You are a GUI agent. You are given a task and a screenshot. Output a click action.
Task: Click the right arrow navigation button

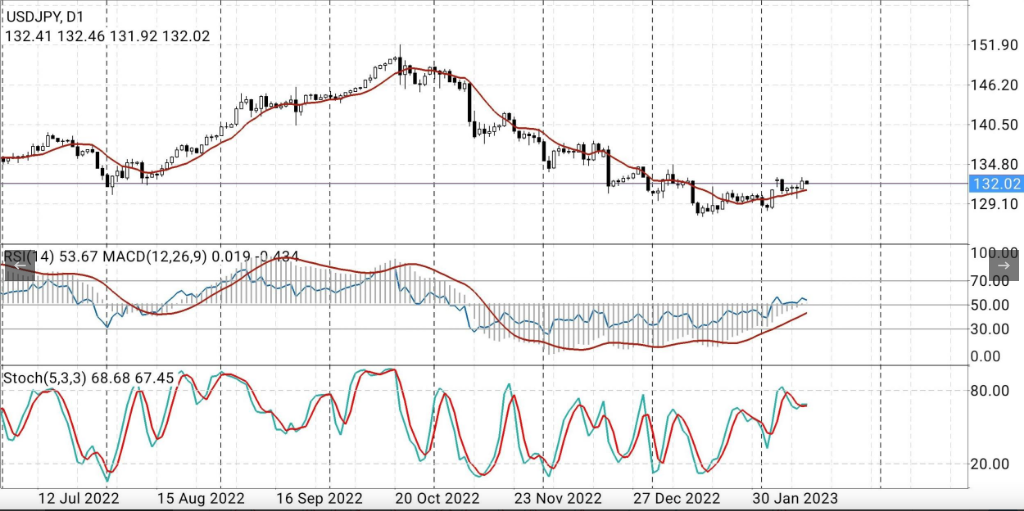(x=1004, y=265)
